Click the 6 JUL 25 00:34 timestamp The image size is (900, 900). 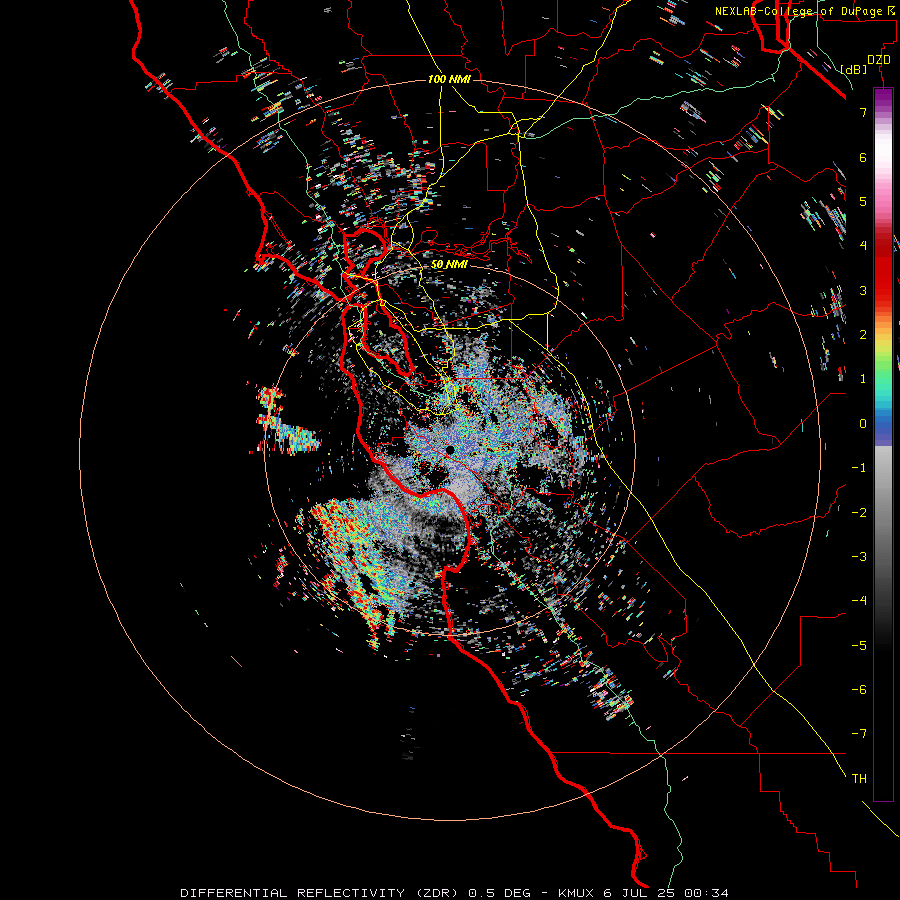pyautogui.click(x=666, y=893)
